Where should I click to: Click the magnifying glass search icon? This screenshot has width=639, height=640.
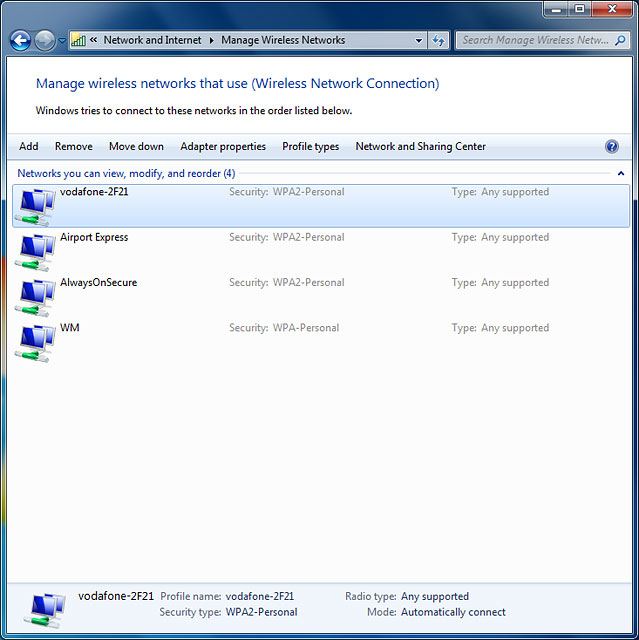(x=620, y=40)
